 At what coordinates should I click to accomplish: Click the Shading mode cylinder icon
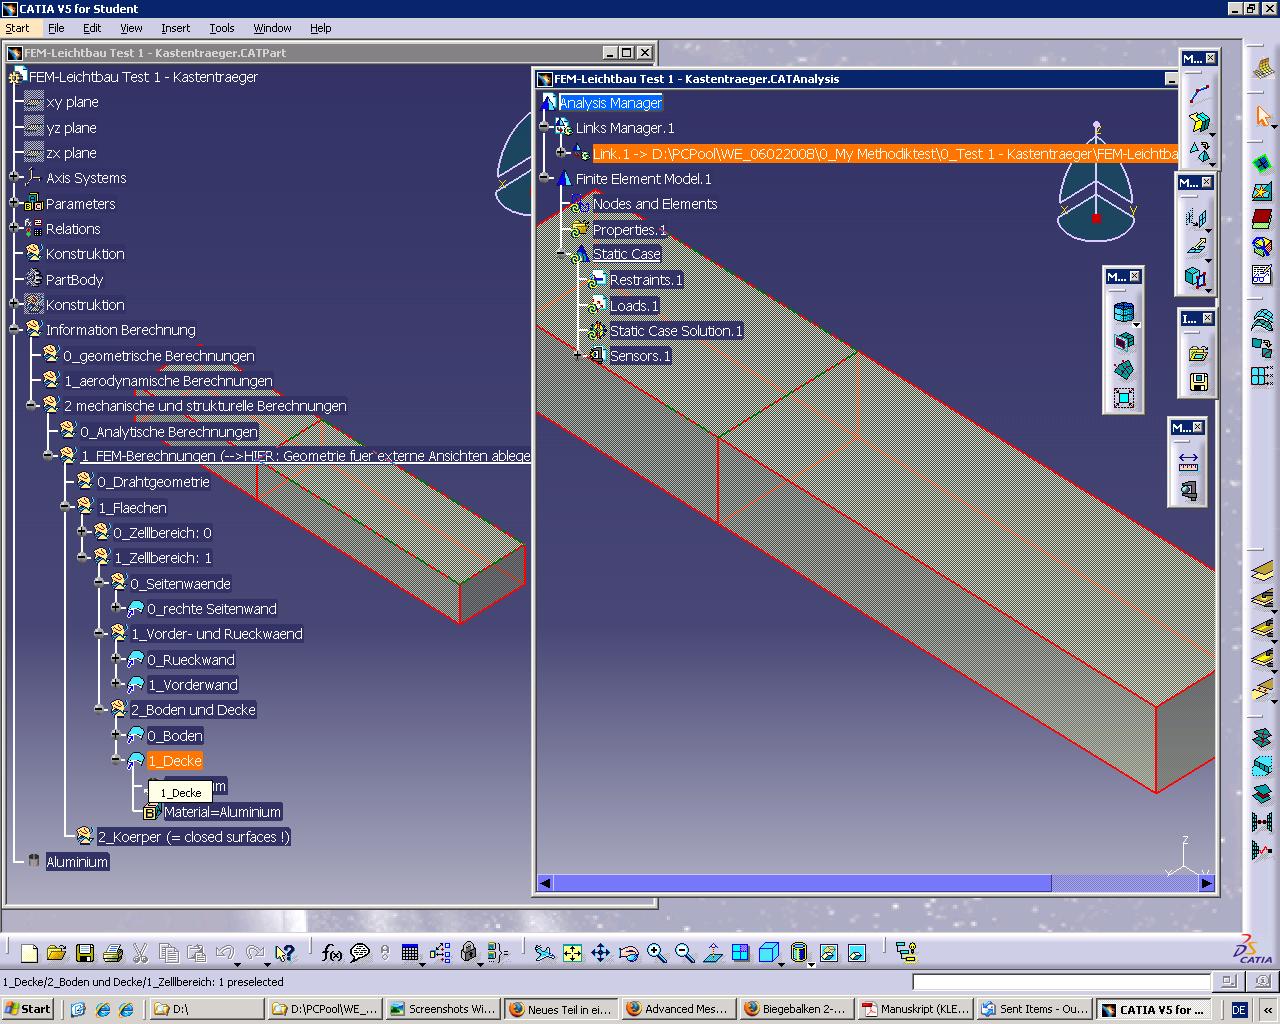coord(797,953)
